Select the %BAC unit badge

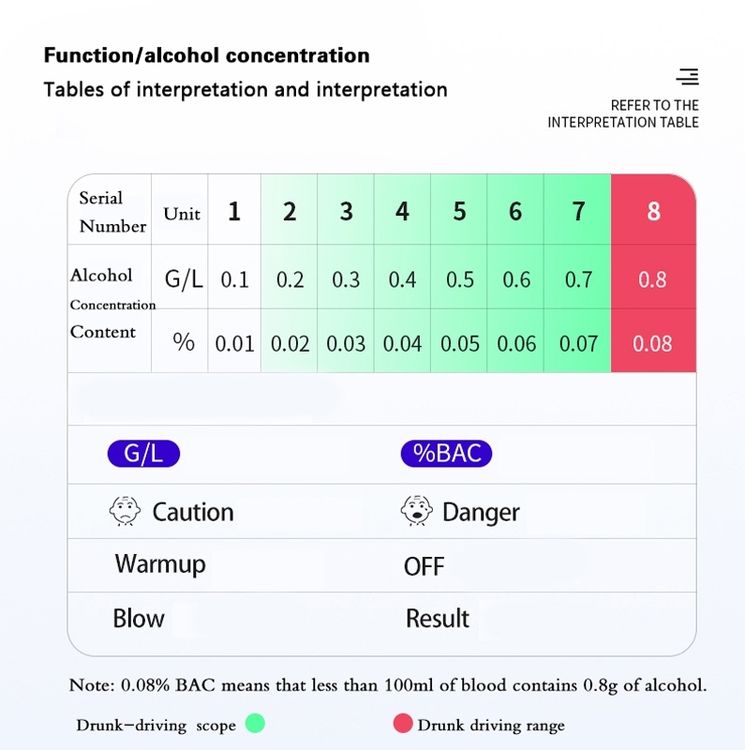click(x=446, y=453)
